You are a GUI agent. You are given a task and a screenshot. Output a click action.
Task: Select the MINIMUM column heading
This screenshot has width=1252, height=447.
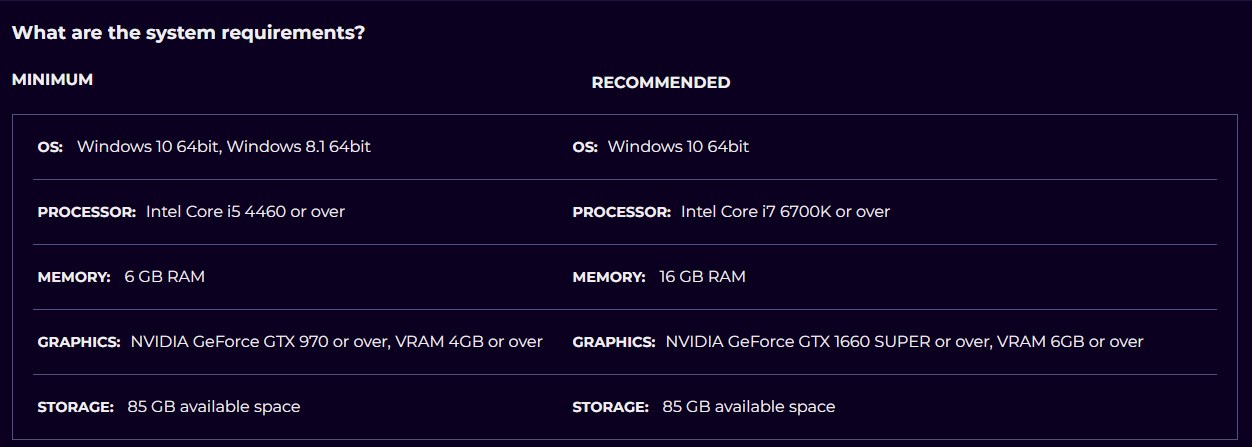click(x=52, y=80)
